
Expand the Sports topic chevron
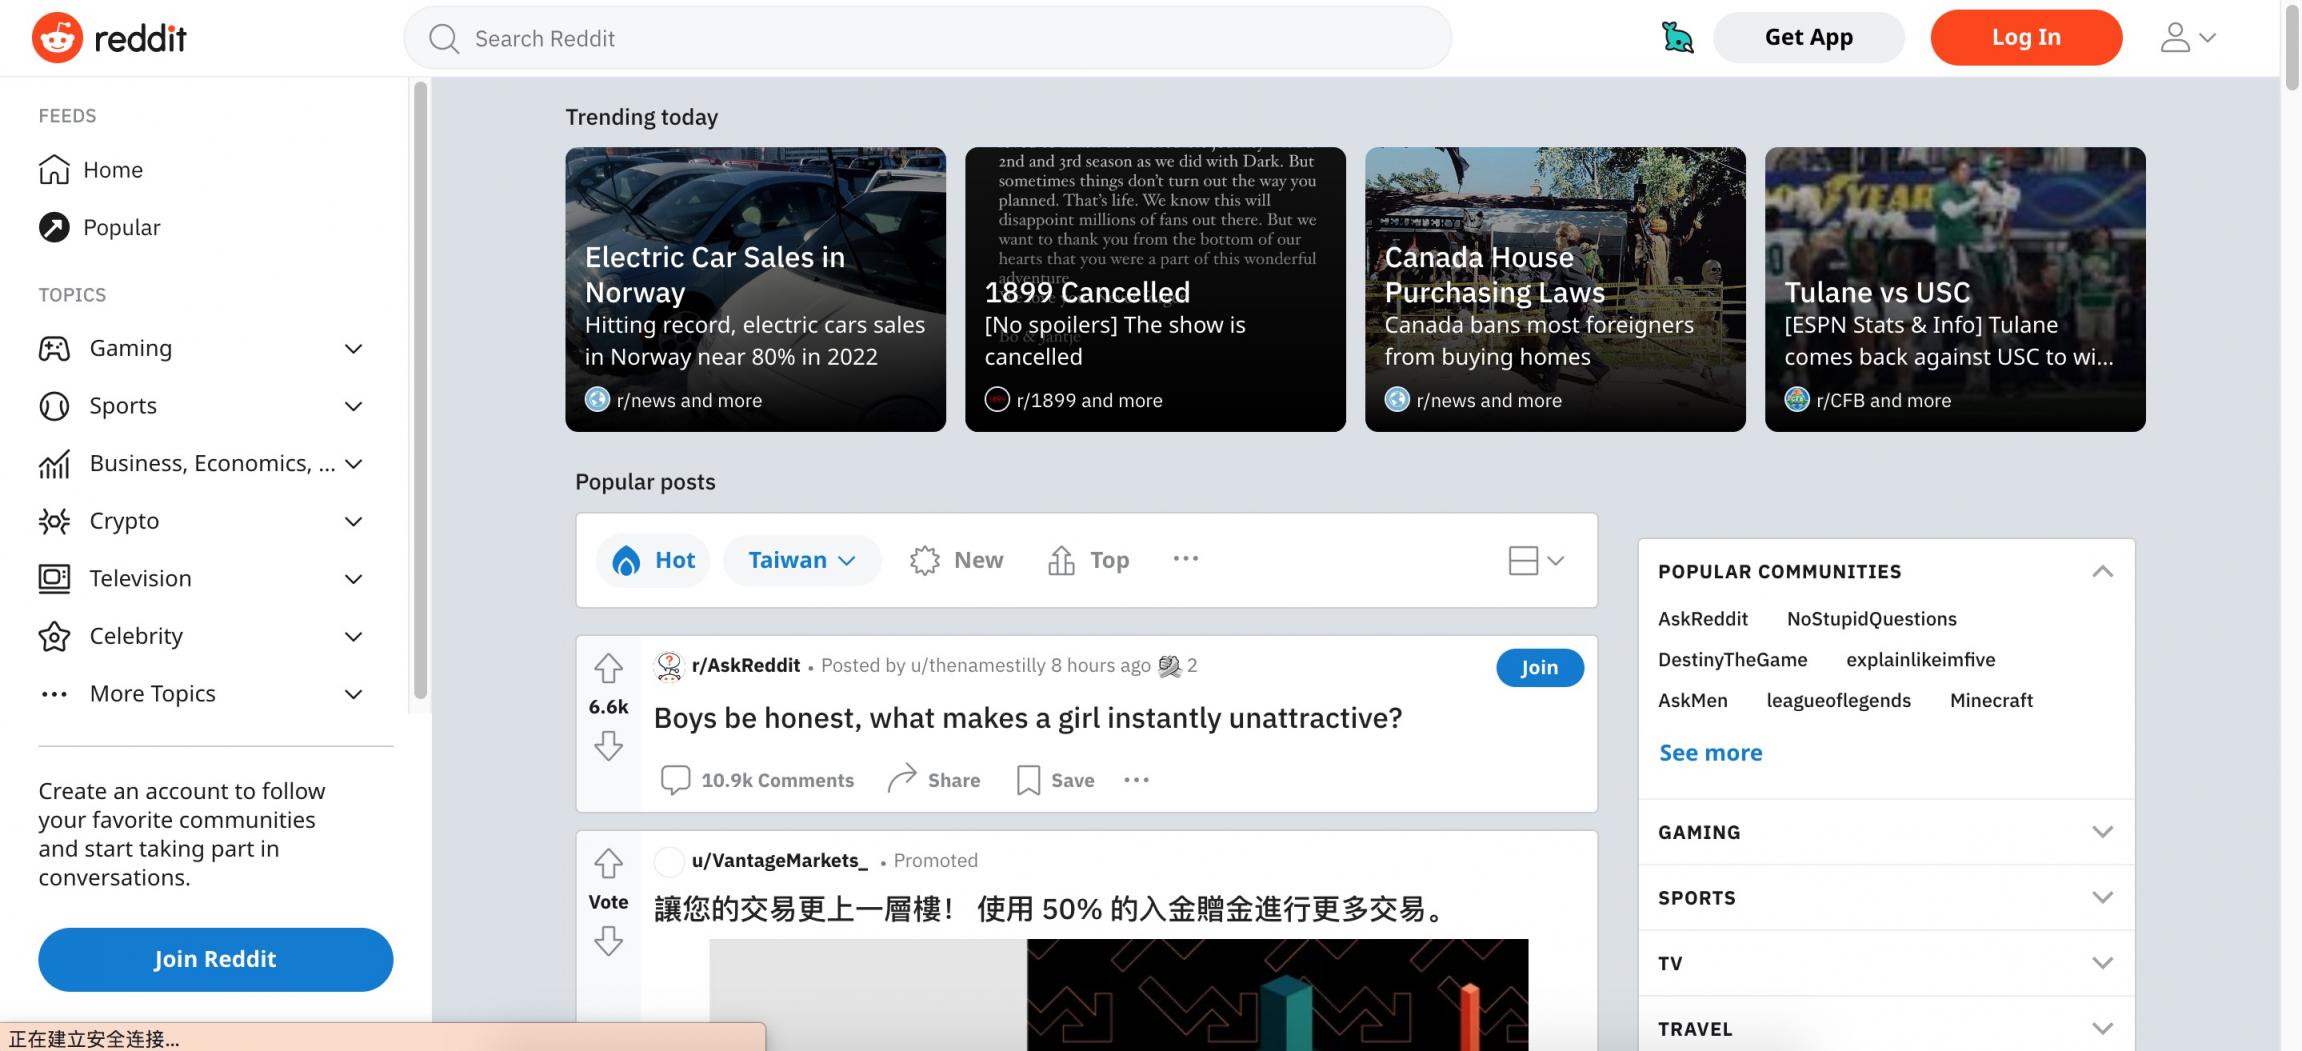(x=353, y=406)
